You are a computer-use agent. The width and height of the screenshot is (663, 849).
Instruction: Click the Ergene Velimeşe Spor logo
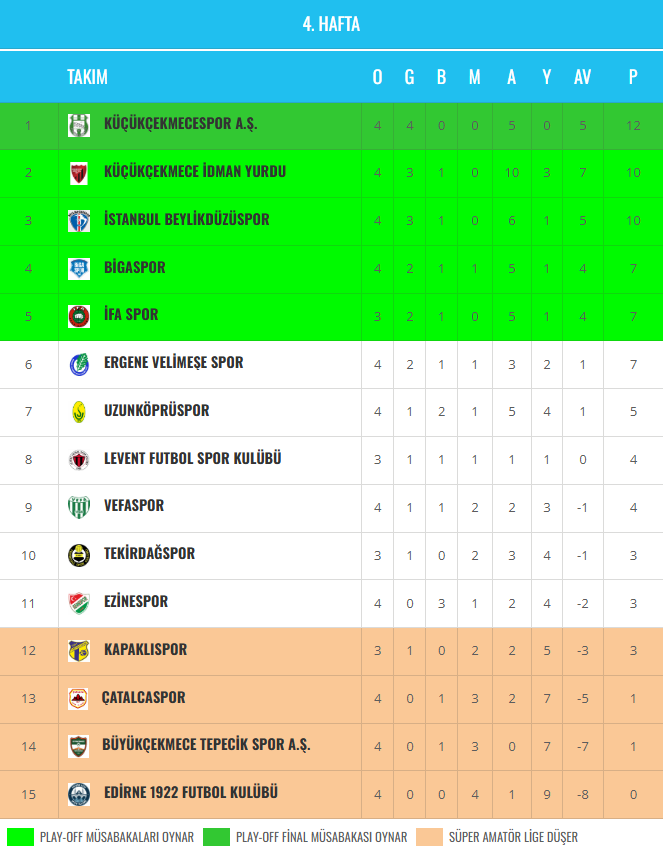click(79, 364)
